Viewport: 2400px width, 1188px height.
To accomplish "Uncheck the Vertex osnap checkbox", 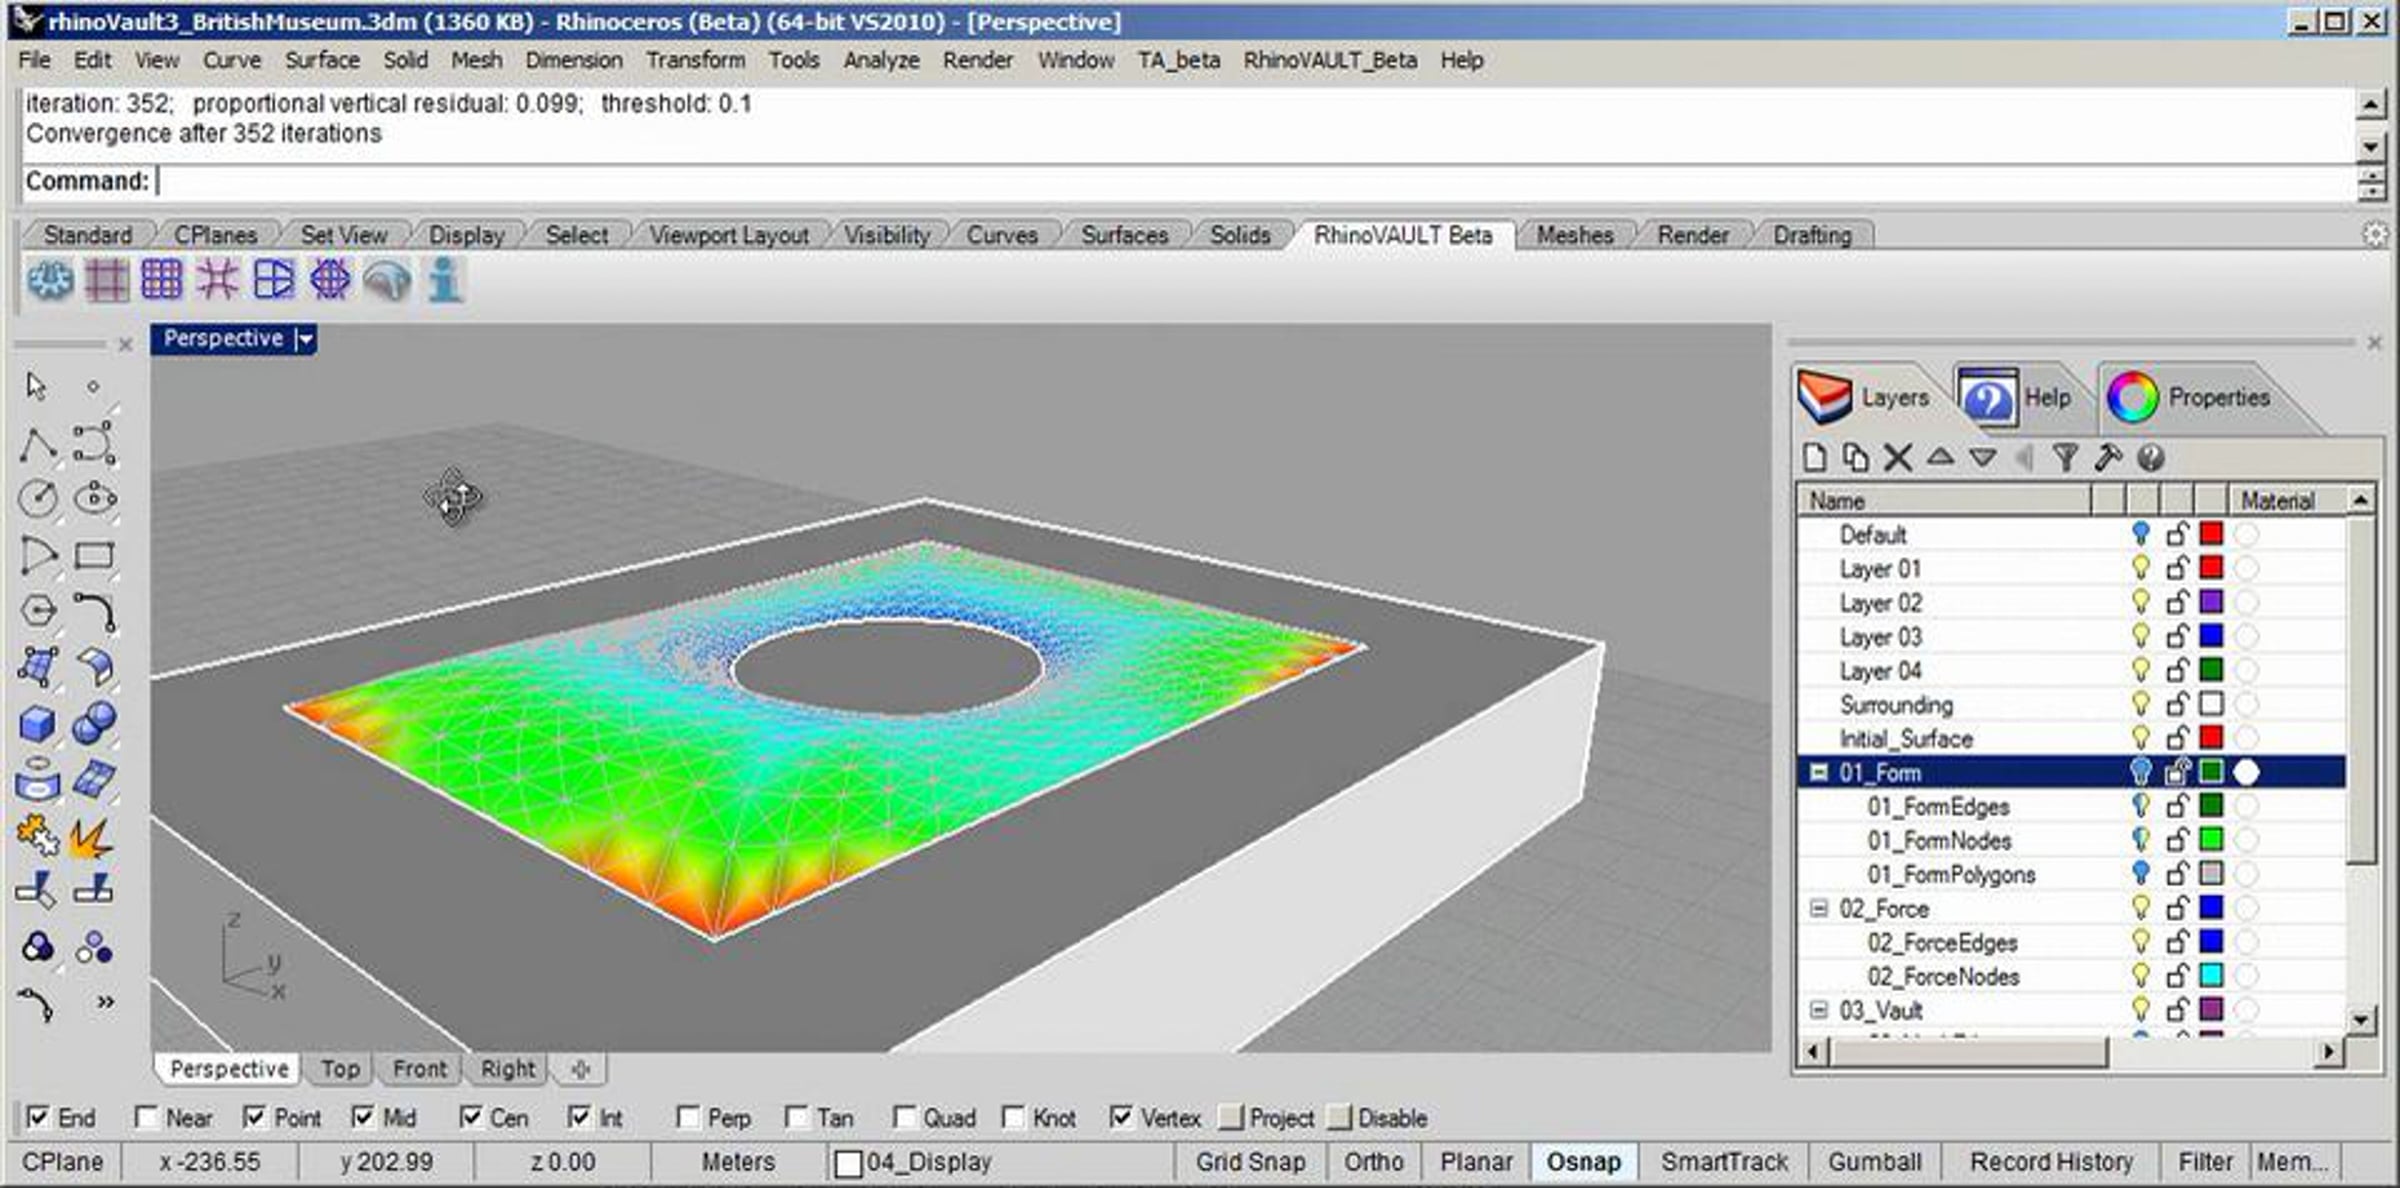I will coord(1122,1117).
